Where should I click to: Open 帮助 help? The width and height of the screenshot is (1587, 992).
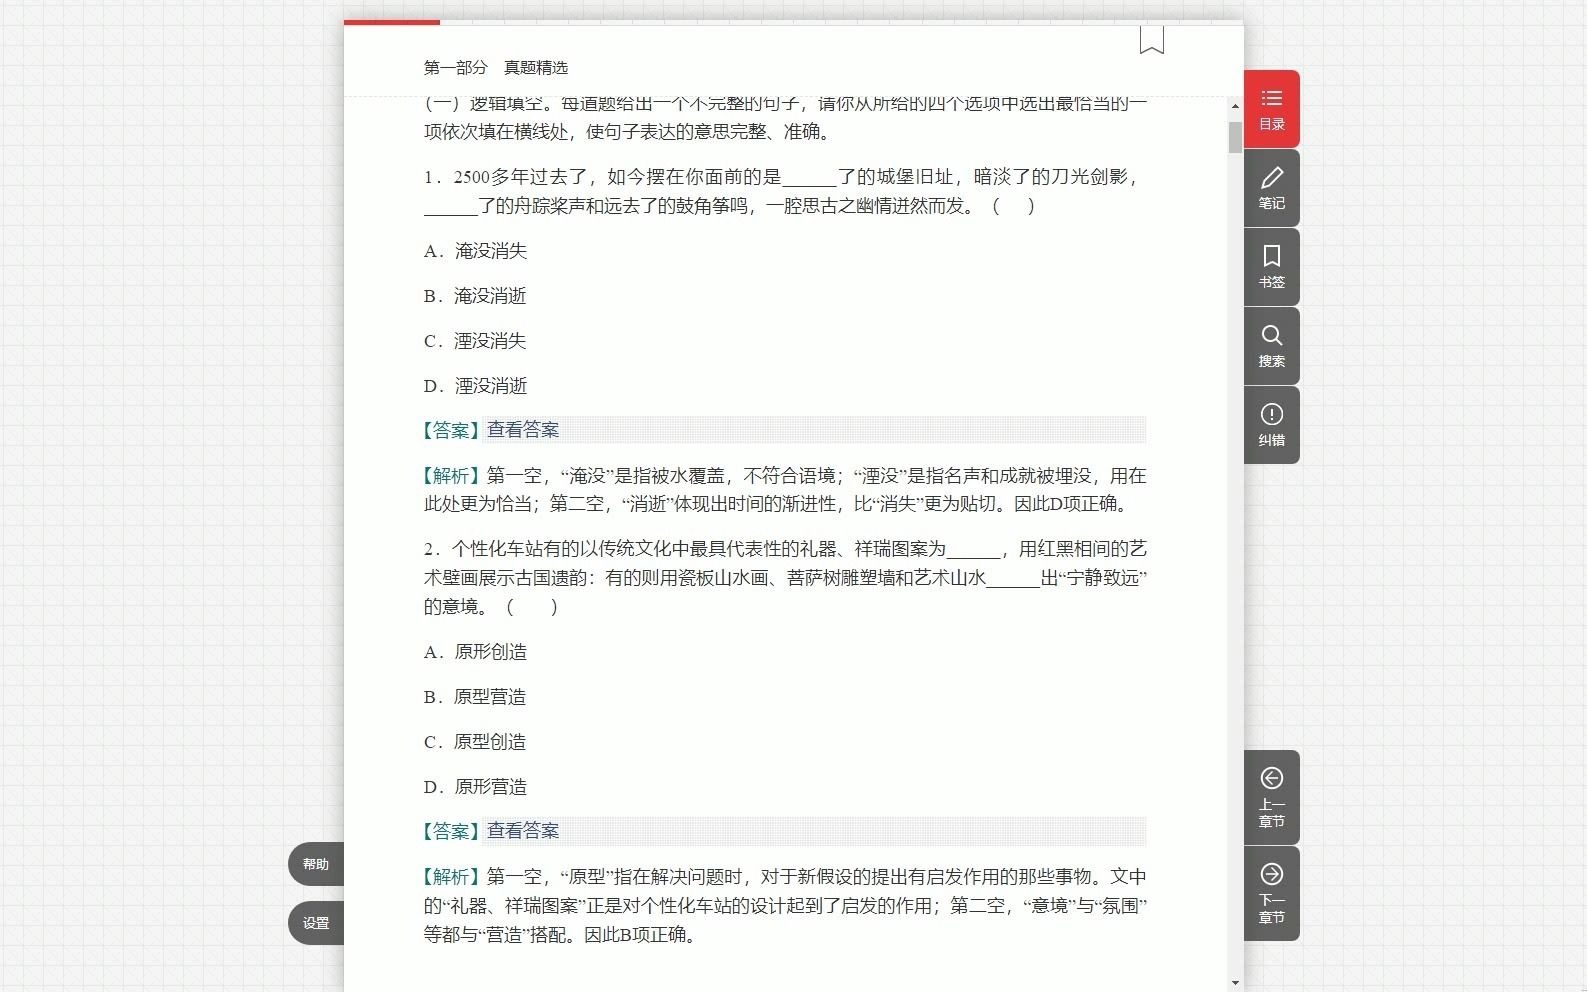pyautogui.click(x=316, y=864)
